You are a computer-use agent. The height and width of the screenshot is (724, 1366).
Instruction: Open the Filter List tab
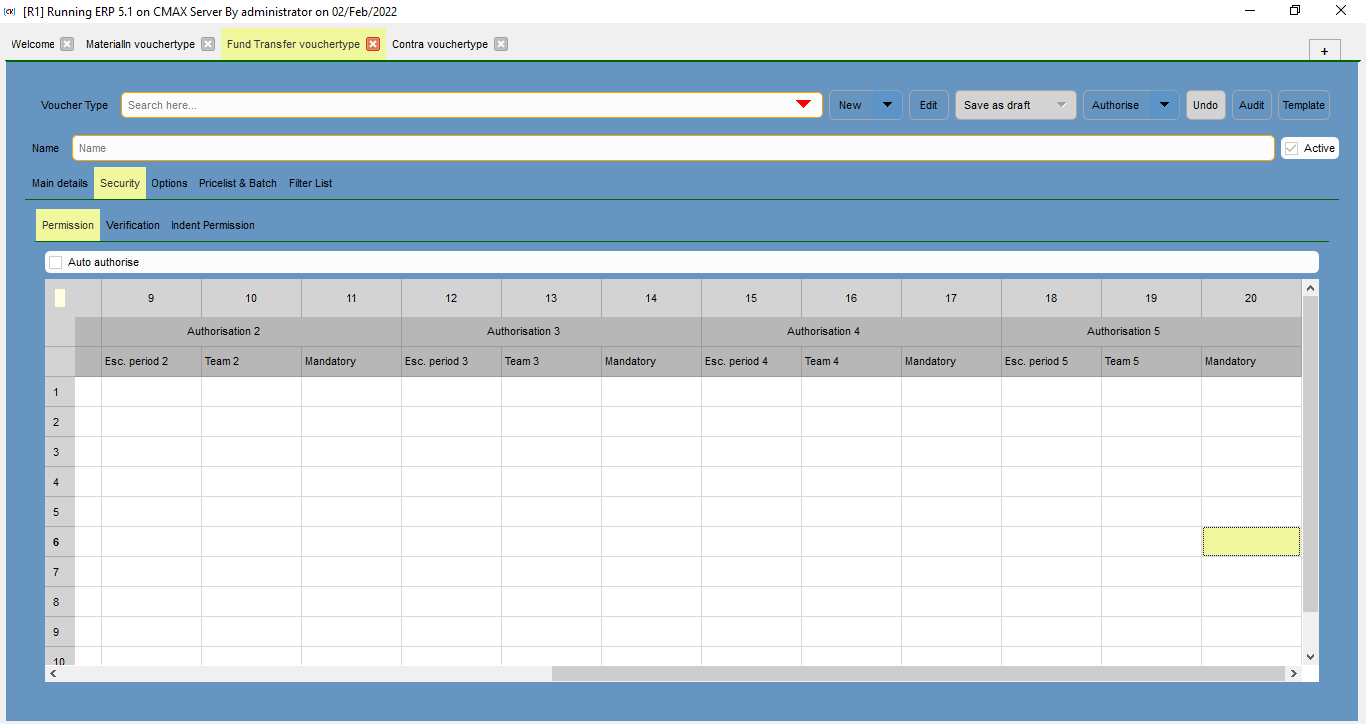[x=311, y=183]
